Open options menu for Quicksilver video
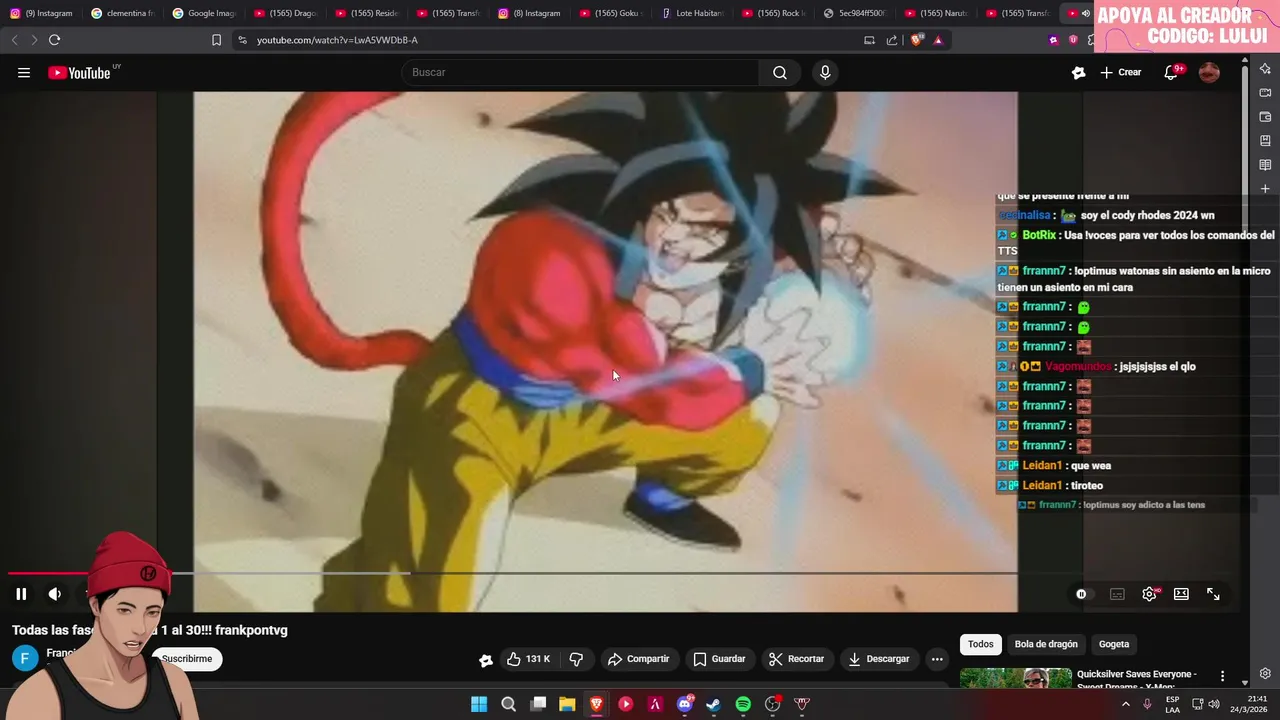This screenshot has height=720, width=1280. 1222,677
